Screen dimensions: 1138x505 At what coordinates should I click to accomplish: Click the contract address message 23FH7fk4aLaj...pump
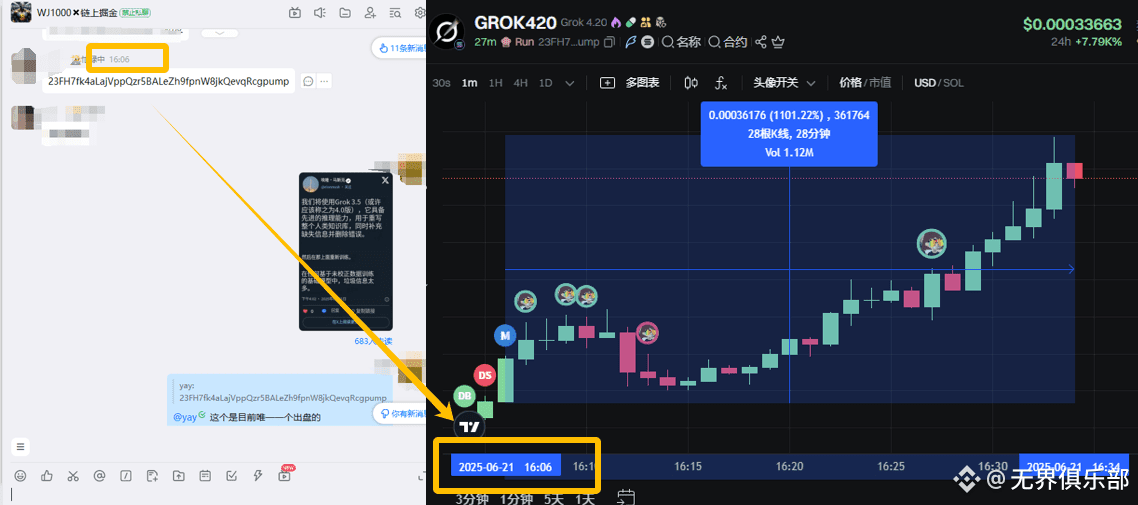coord(168,81)
